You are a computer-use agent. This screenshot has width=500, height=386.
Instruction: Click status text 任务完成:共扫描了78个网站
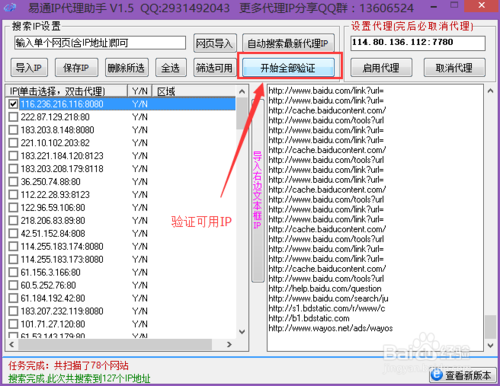click(68, 366)
